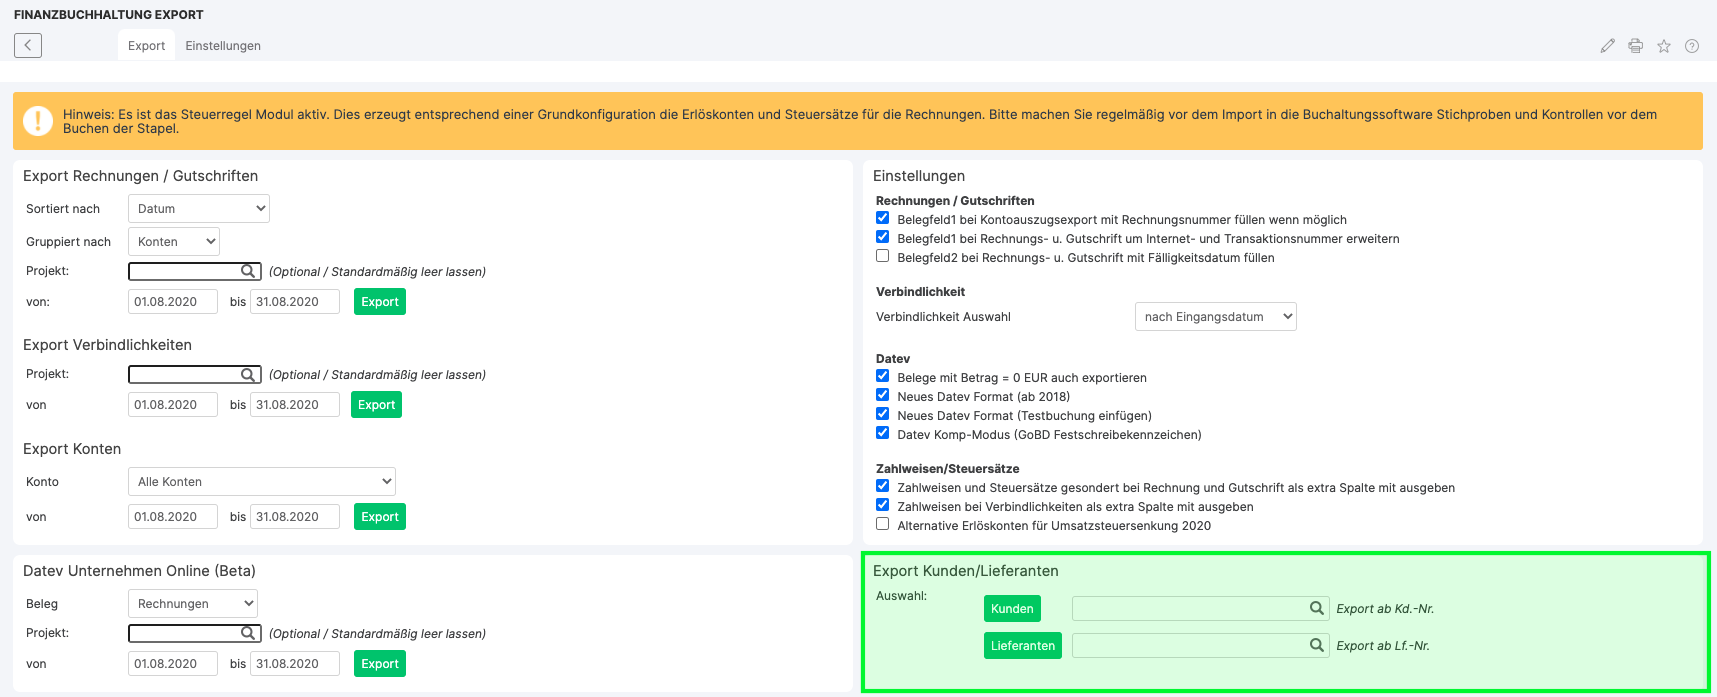Enable Alternative Erlöskonten für Umsatzsteuersenkung 2020
Image resolution: width=1717 pixels, height=697 pixels.
(x=882, y=525)
